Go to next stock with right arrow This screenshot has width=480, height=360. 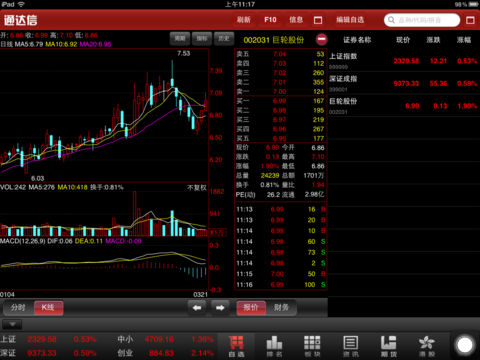tap(220, 307)
